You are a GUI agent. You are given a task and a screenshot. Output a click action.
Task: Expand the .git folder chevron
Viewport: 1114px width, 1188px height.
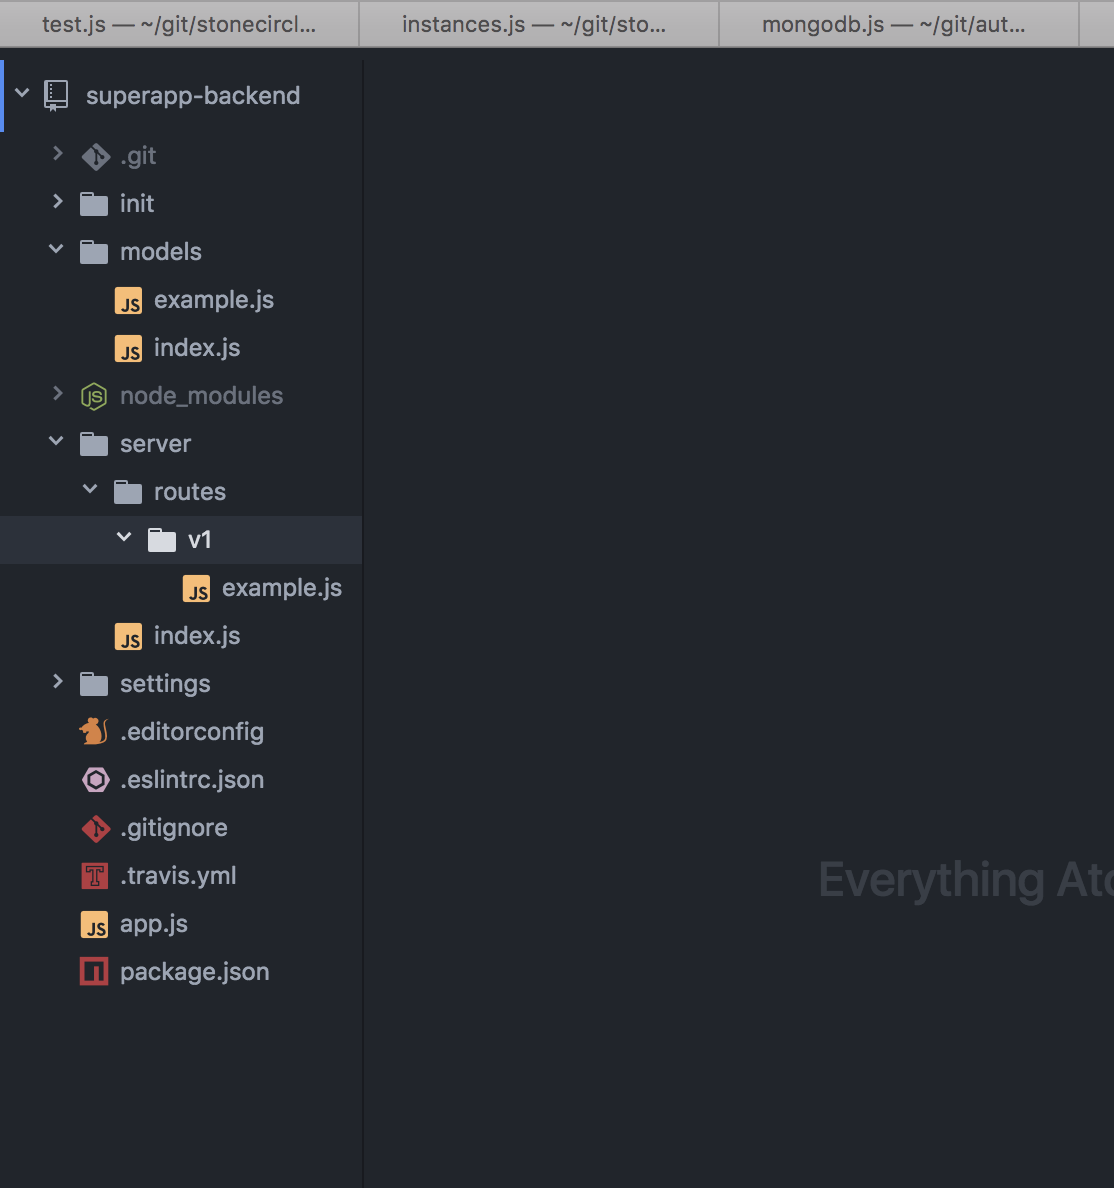[x=58, y=154]
